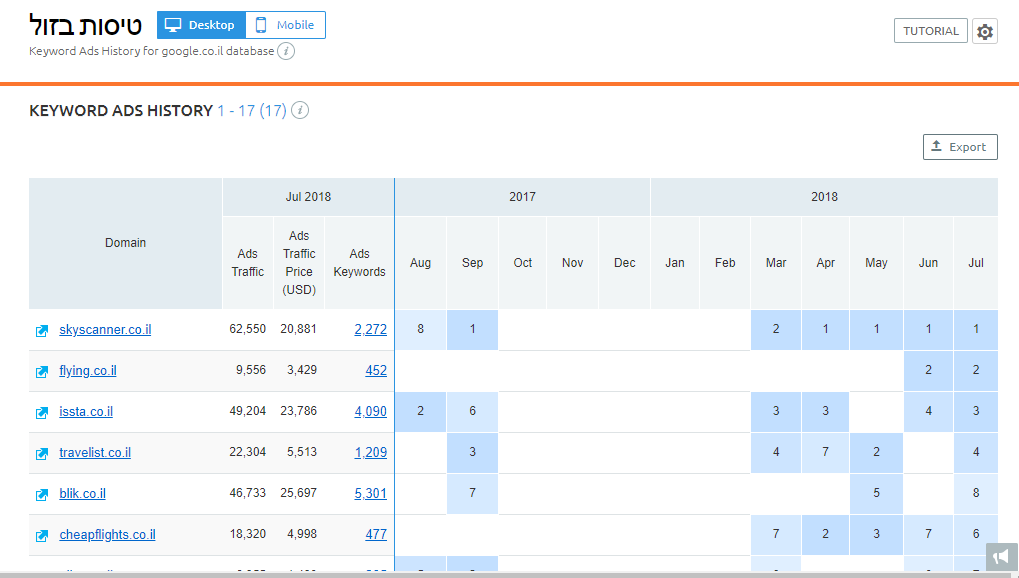Image resolution: width=1019 pixels, height=578 pixels.
Task: Select issta Sep 2017 position cell 6
Action: pos(472,412)
